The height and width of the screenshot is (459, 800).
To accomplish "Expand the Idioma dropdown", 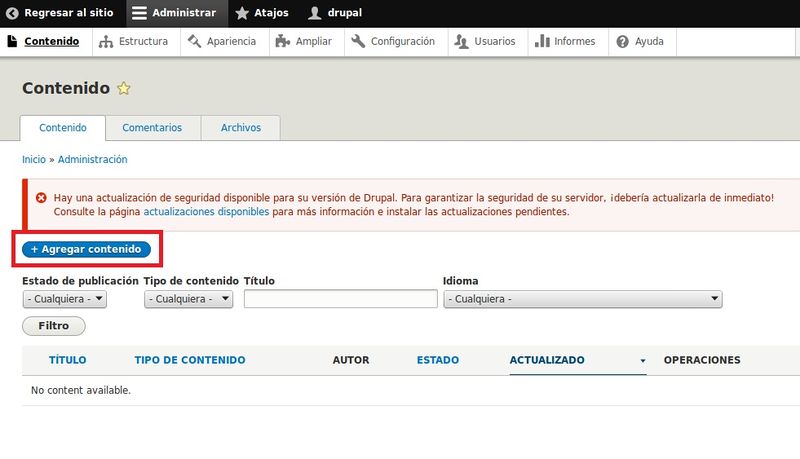I will 583,299.
